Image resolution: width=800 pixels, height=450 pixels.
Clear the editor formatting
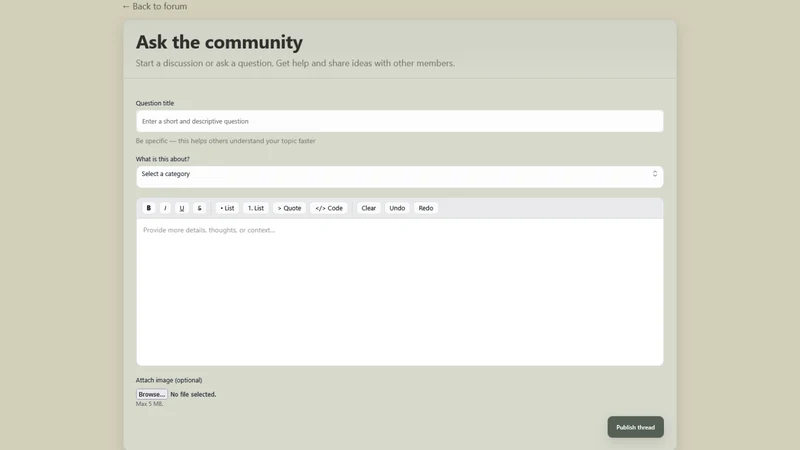point(368,208)
